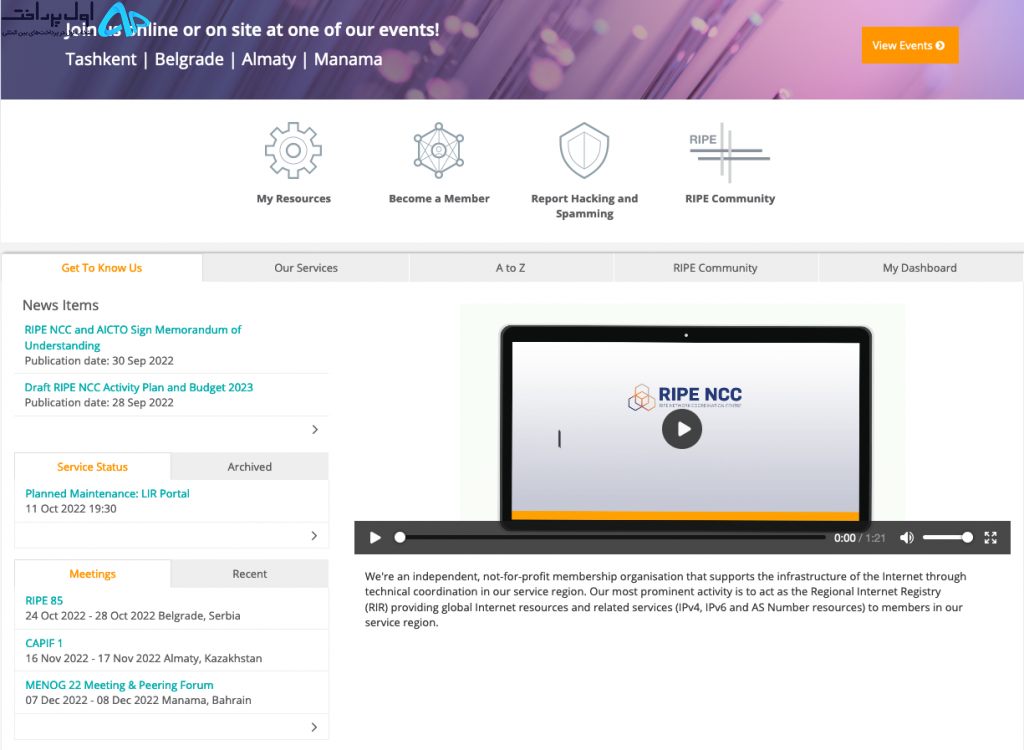1024x750 pixels.
Task: Switch to My Dashboard tab
Action: (920, 268)
